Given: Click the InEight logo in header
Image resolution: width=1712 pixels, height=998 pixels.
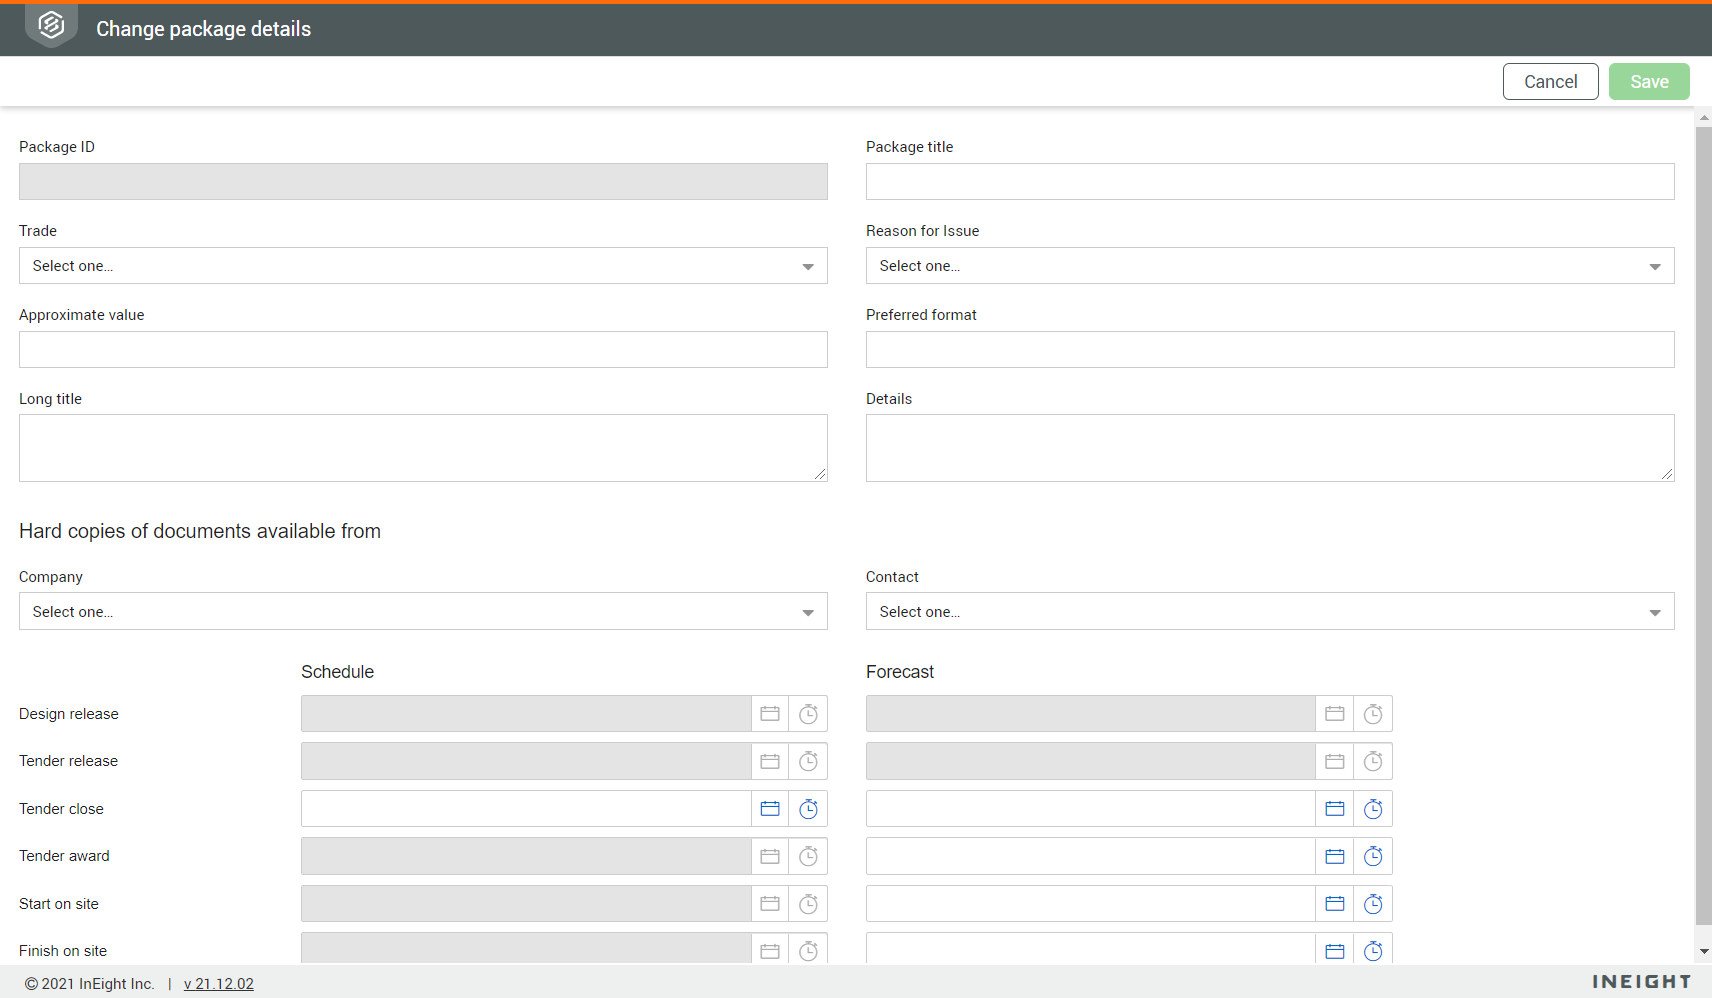Looking at the screenshot, I should tap(51, 26).
